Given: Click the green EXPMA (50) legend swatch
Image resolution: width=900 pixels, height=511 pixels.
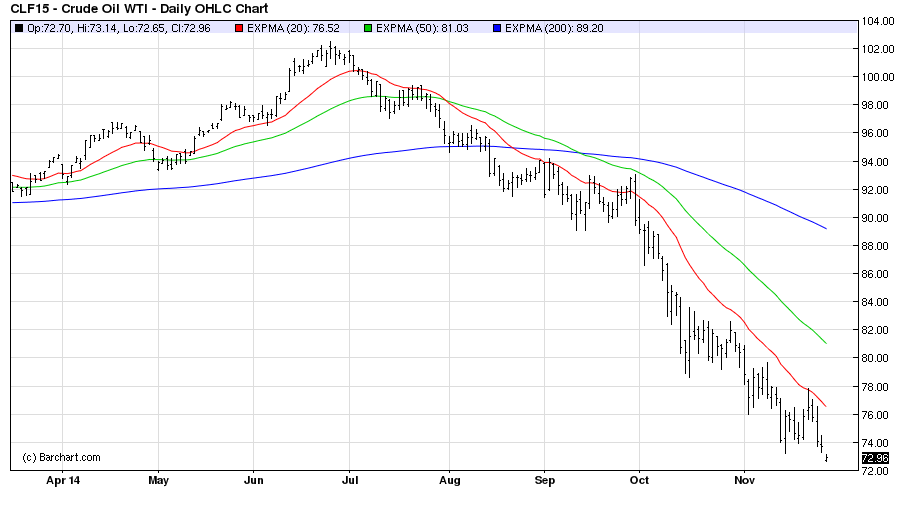Looking at the screenshot, I should pos(369,27).
